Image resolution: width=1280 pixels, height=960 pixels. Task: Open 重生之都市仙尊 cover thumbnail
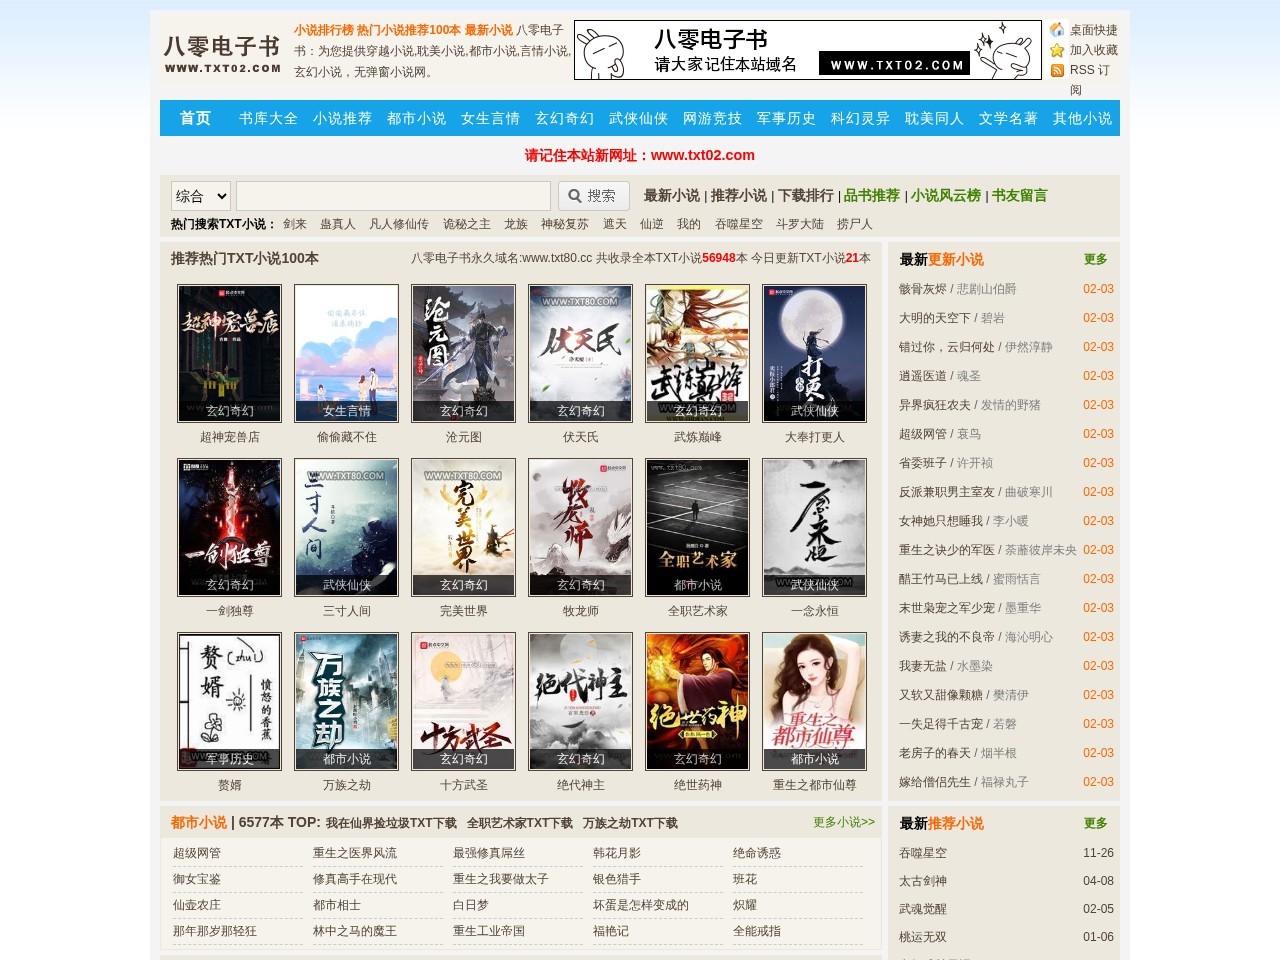pyautogui.click(x=814, y=701)
